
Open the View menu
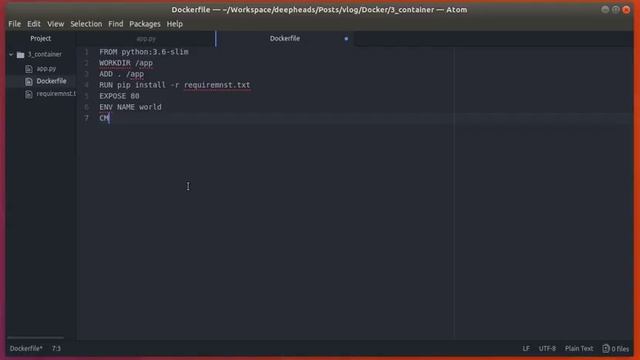[56, 24]
